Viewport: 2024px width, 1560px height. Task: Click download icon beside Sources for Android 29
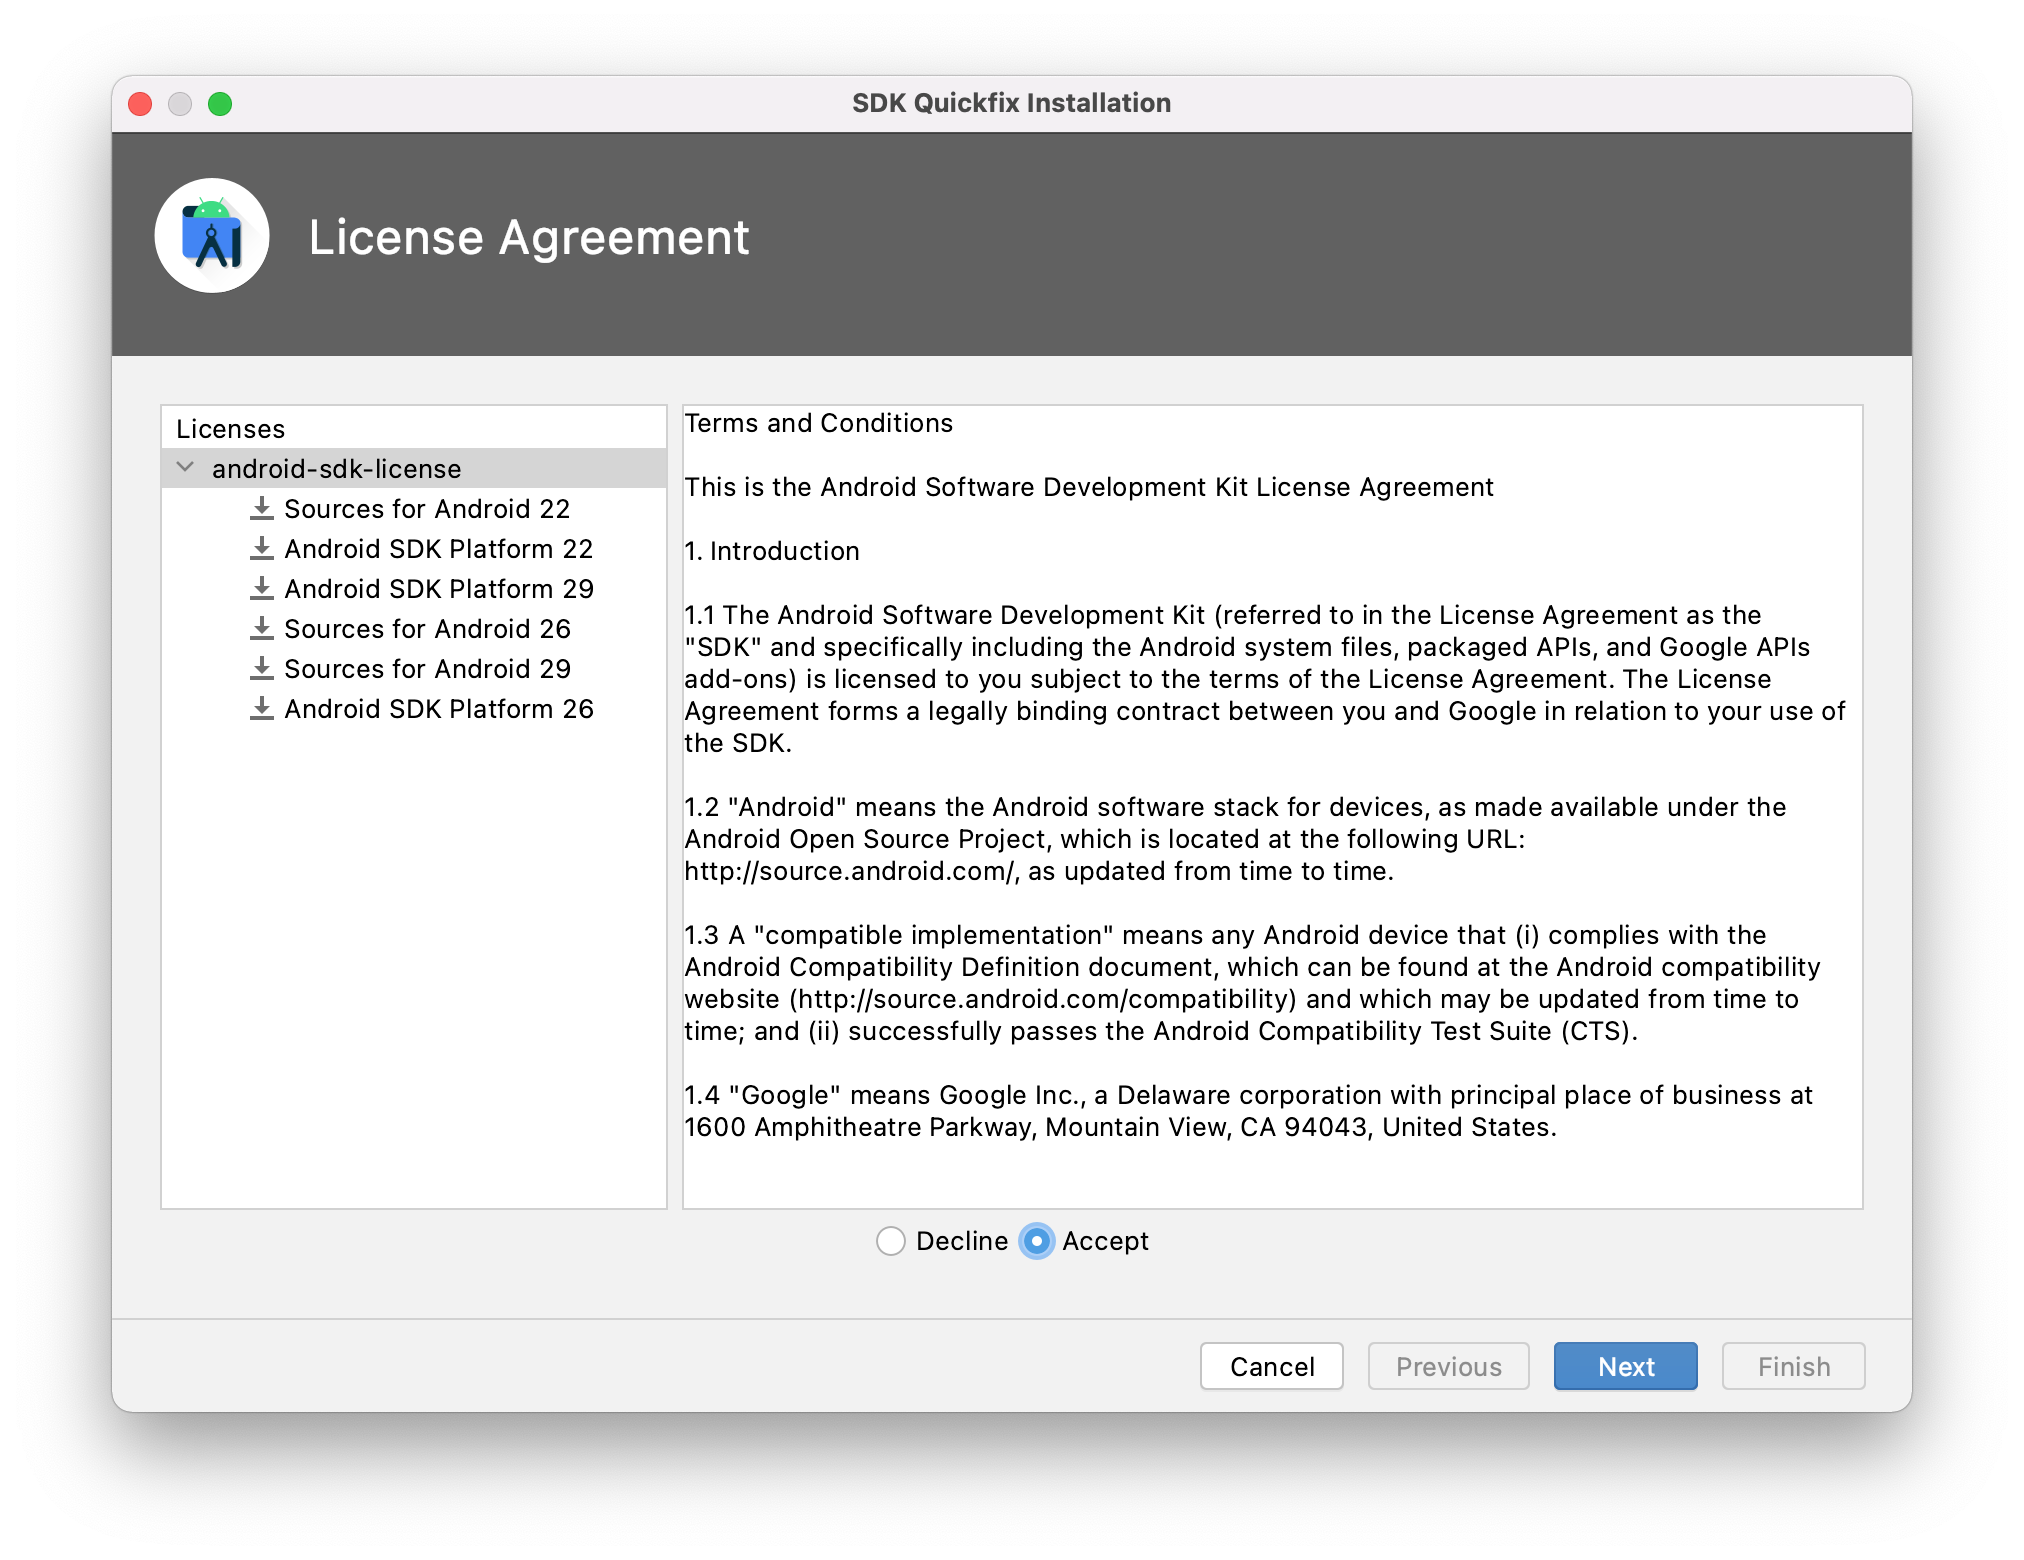pos(262,669)
